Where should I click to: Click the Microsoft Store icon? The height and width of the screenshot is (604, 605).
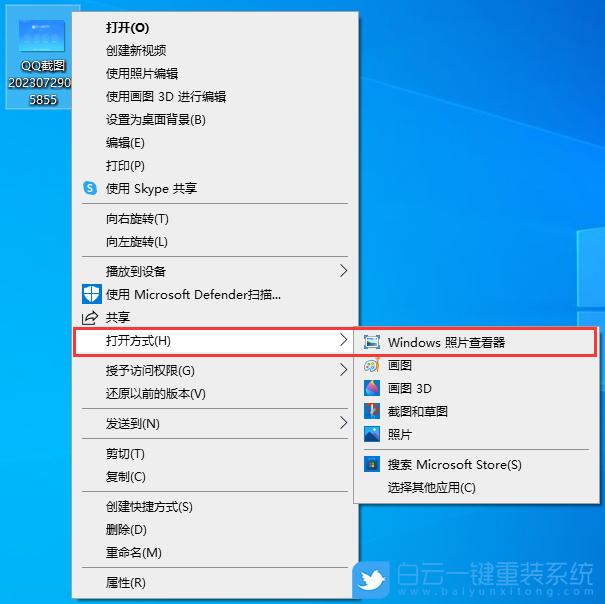pyautogui.click(x=372, y=464)
